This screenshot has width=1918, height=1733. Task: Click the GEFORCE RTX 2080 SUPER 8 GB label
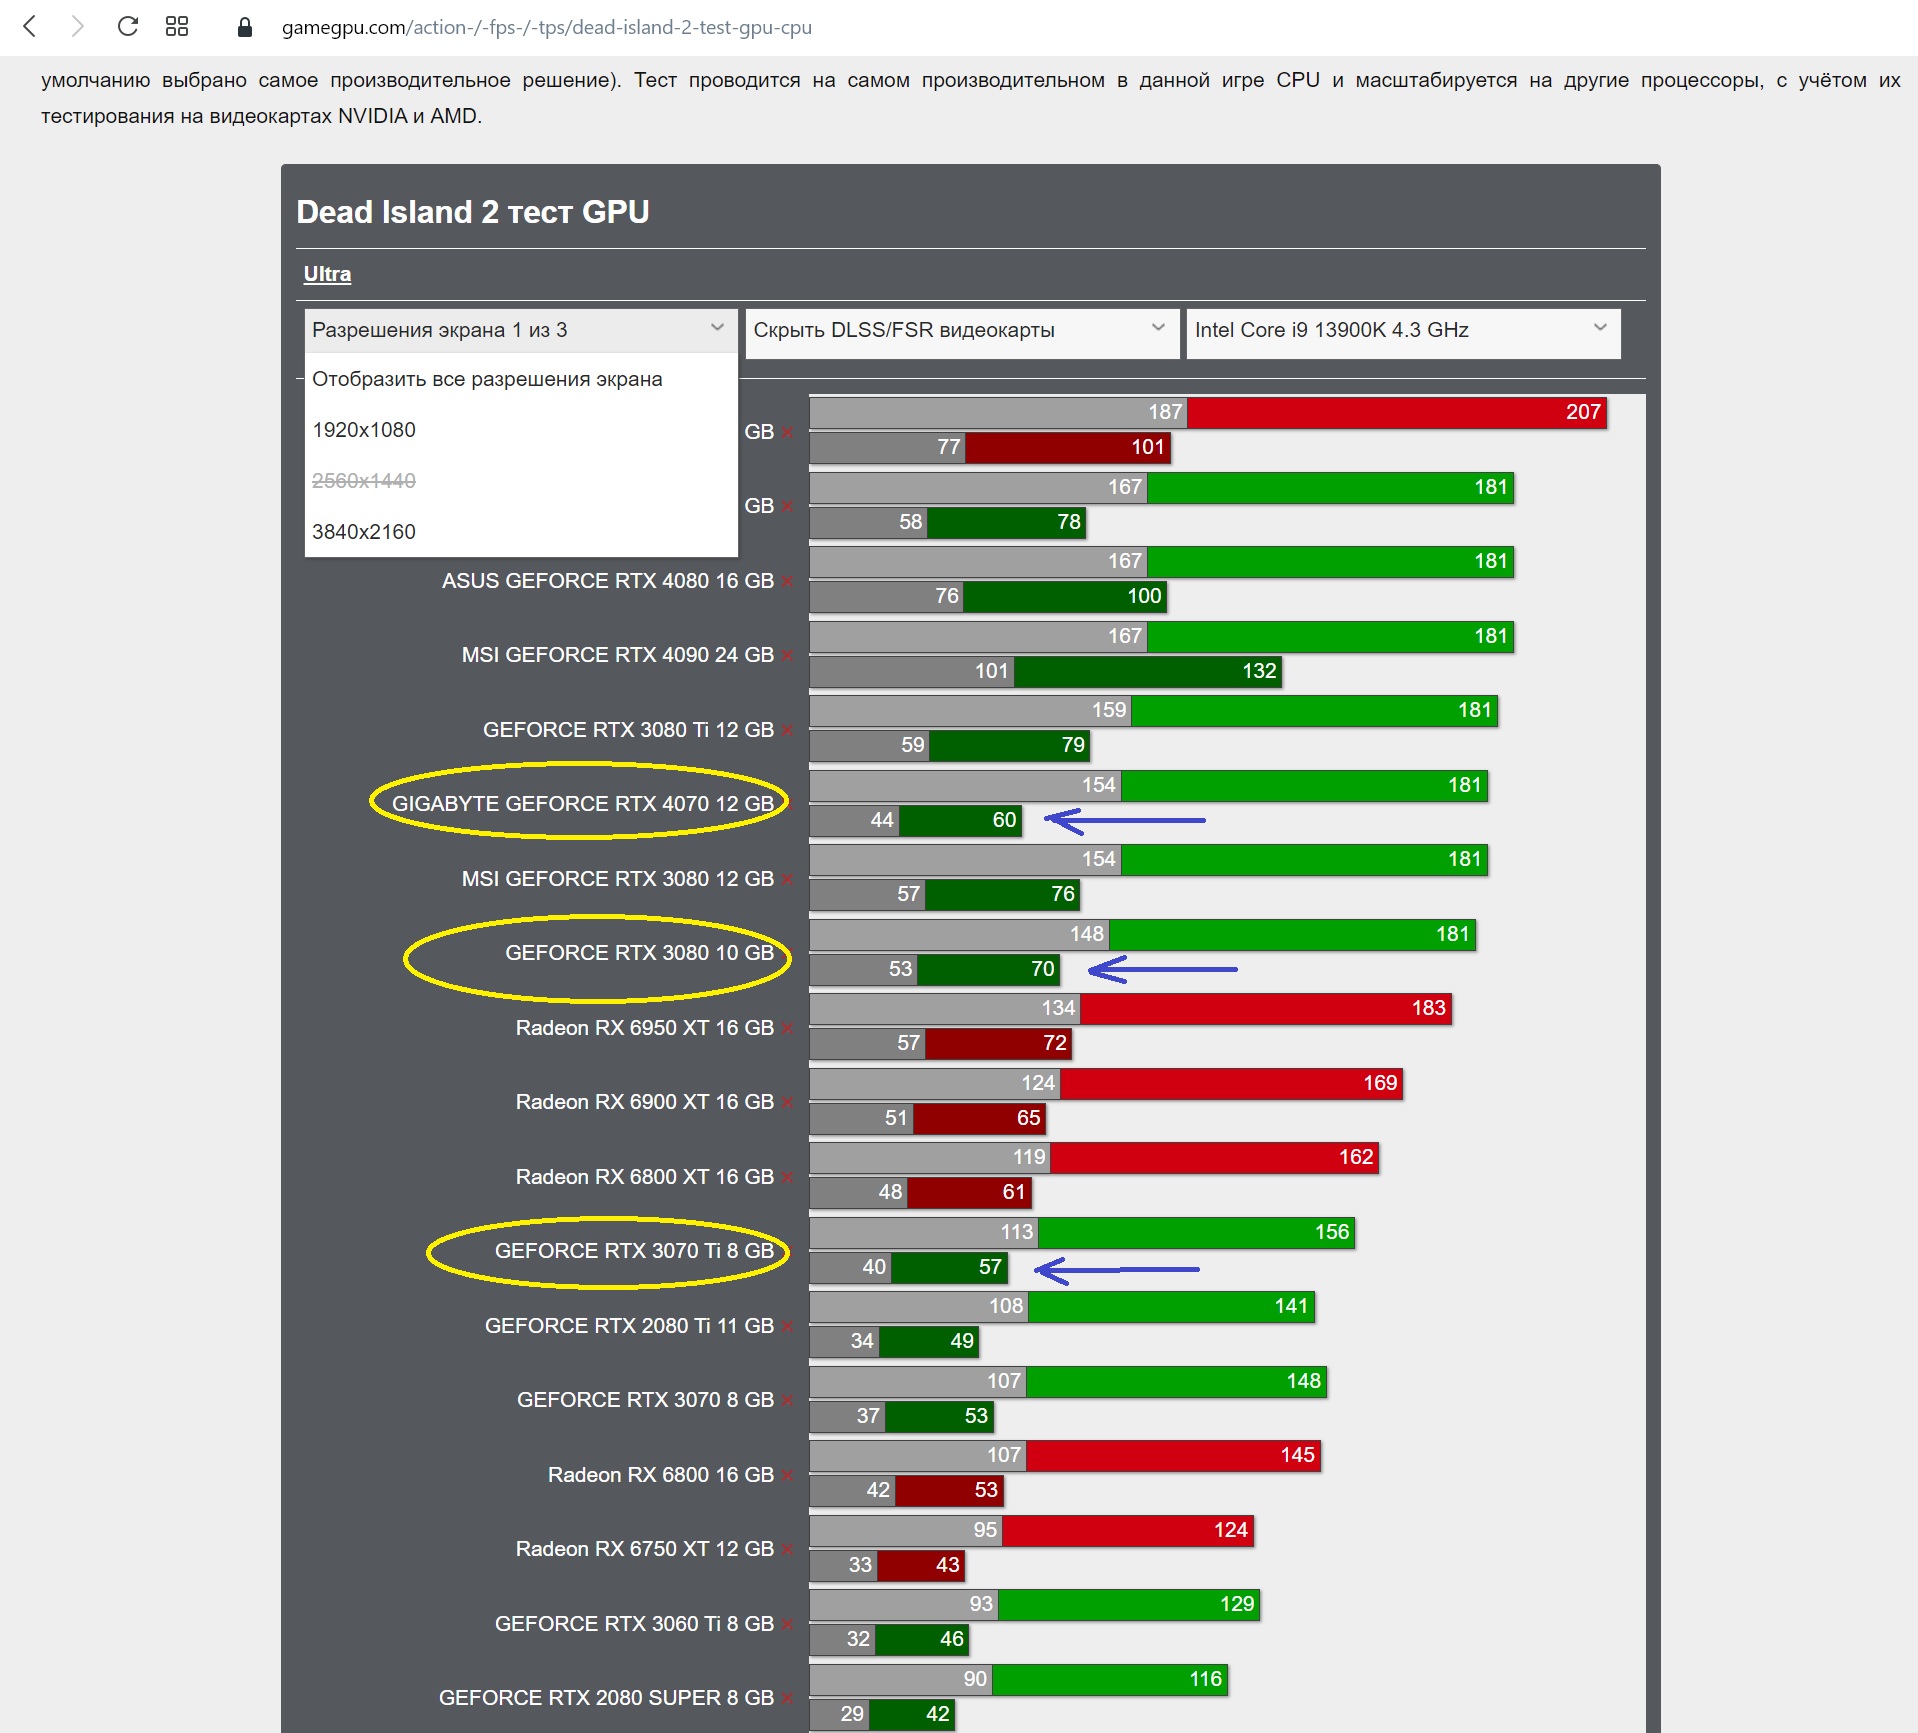[x=606, y=1698]
